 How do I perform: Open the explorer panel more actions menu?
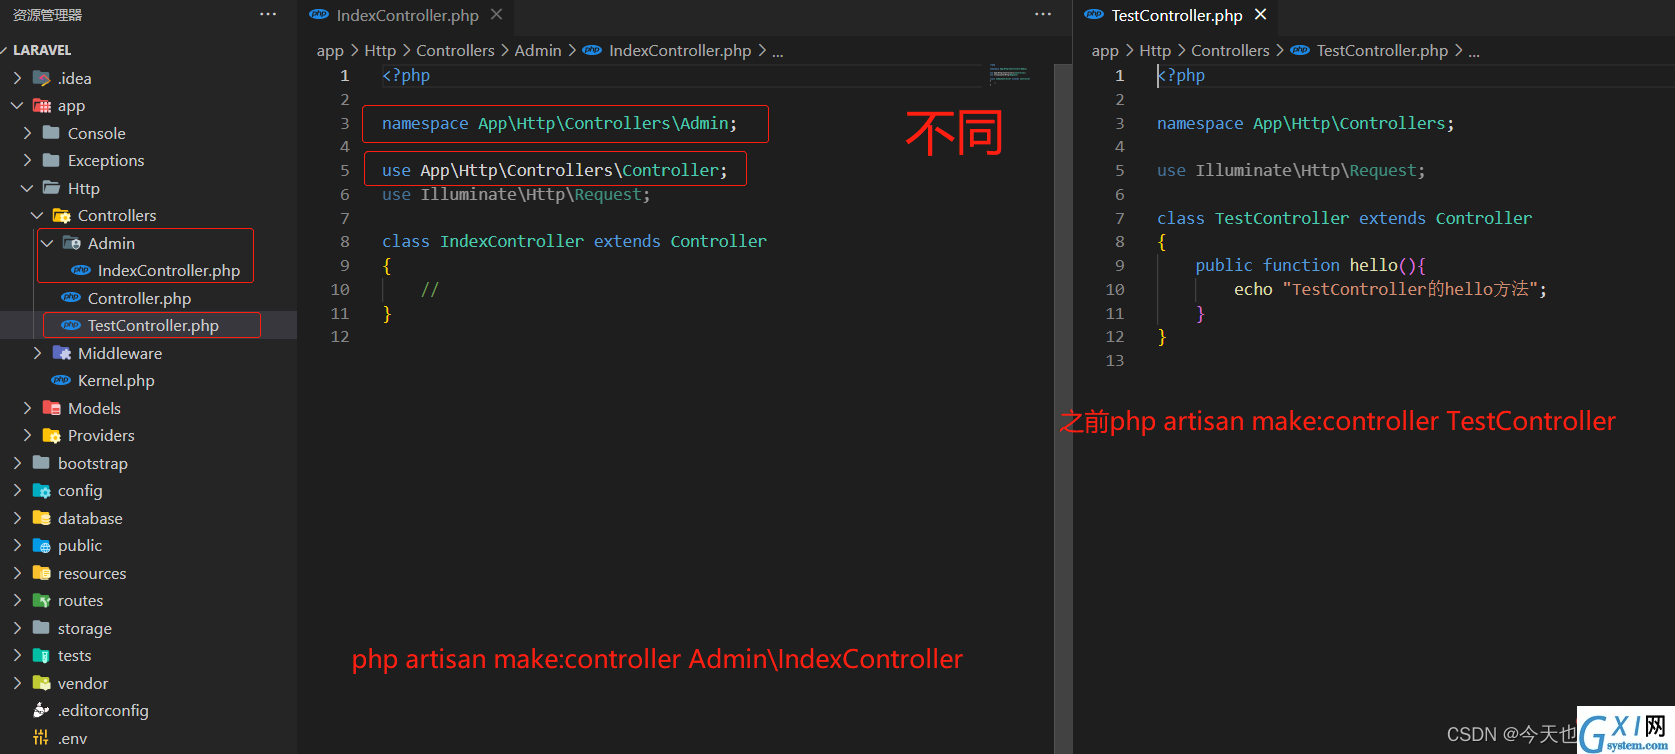coord(268,15)
